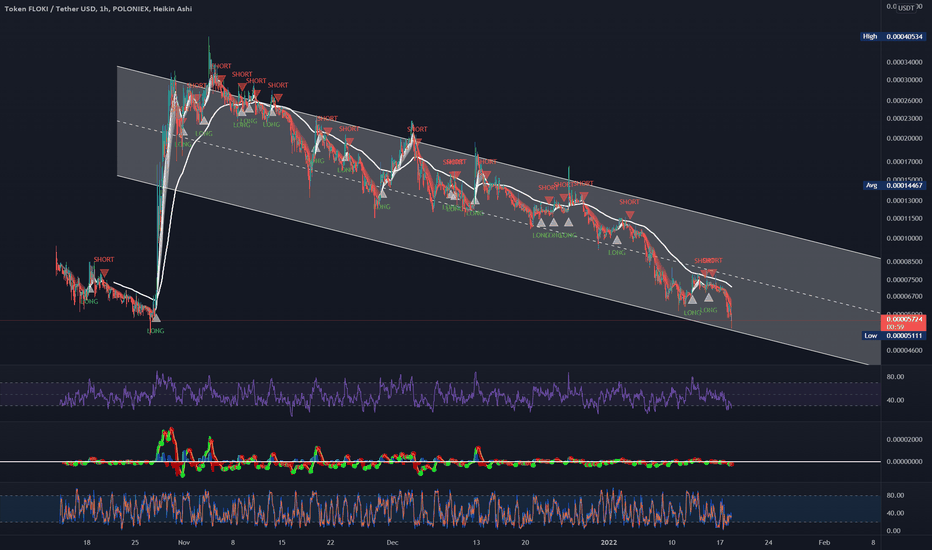Select the SHORT label at the early December peak

[x=417, y=130]
